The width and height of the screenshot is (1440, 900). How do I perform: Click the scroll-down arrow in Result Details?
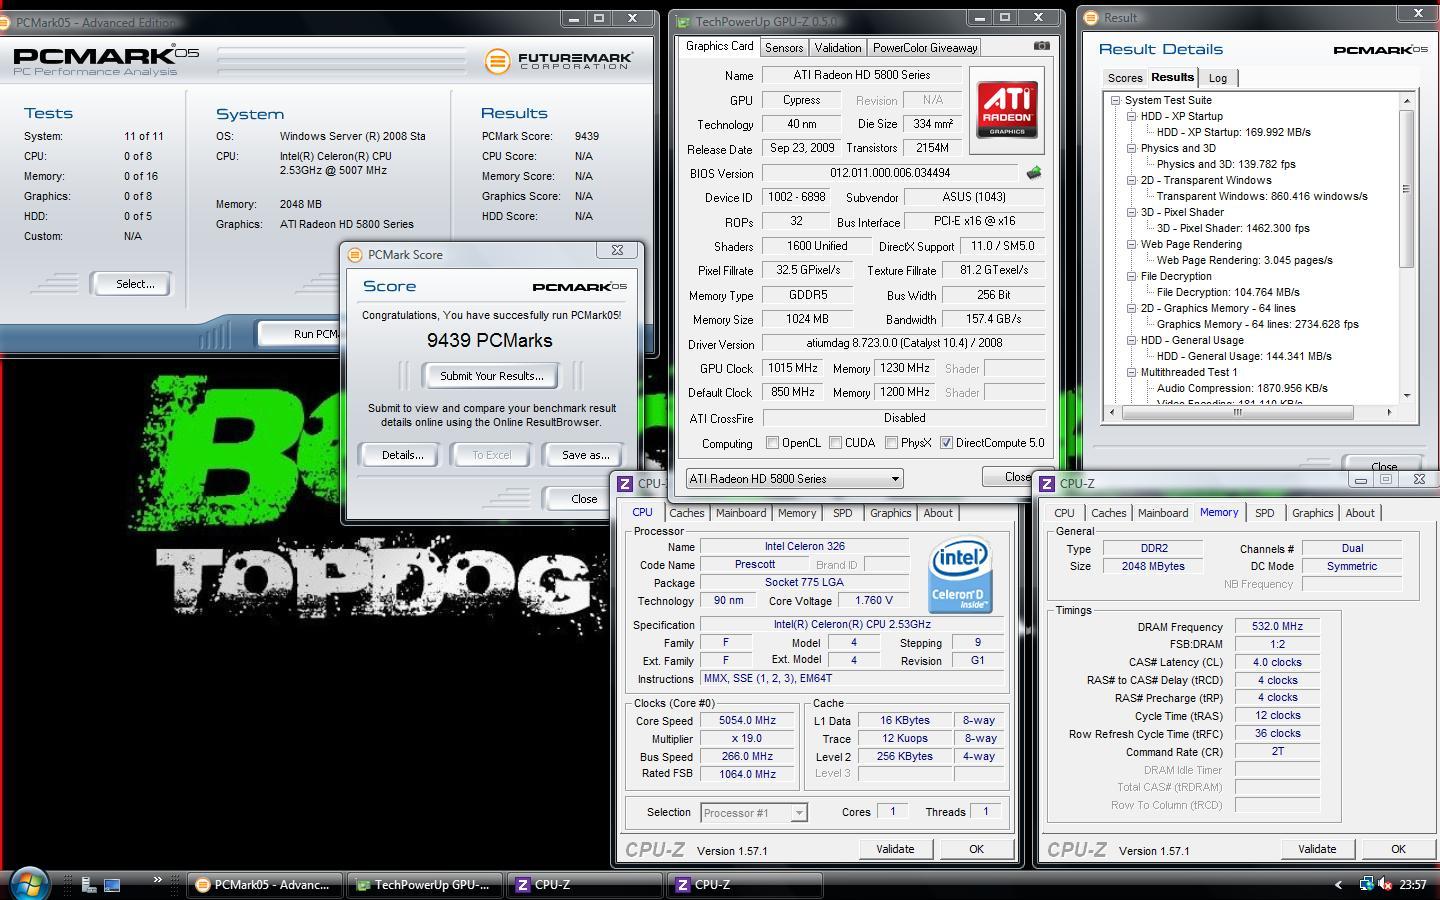(1406, 396)
